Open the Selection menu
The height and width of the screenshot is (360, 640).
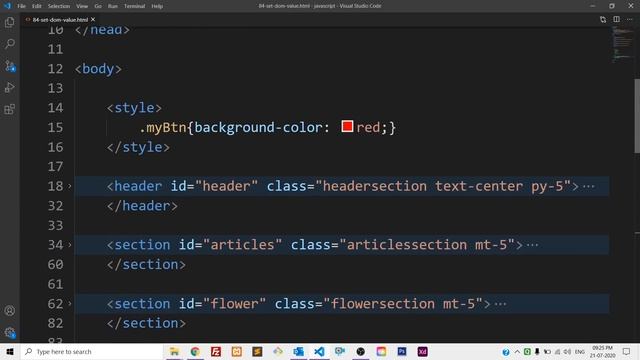59,6
